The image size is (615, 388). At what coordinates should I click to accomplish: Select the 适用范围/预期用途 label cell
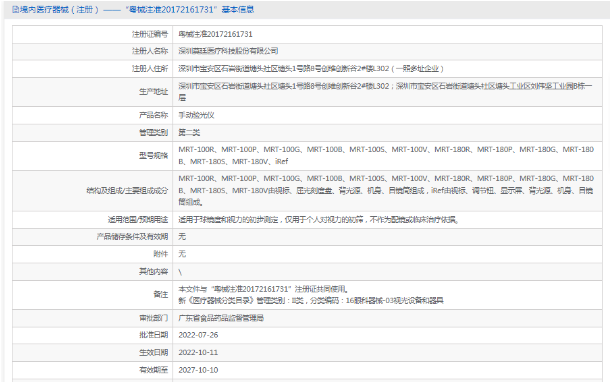93,220
